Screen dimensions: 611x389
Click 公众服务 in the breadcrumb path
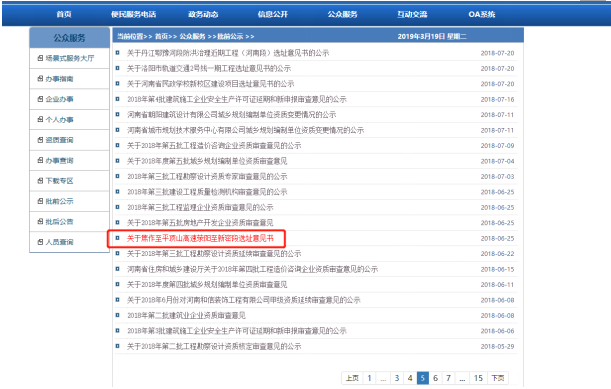point(192,36)
